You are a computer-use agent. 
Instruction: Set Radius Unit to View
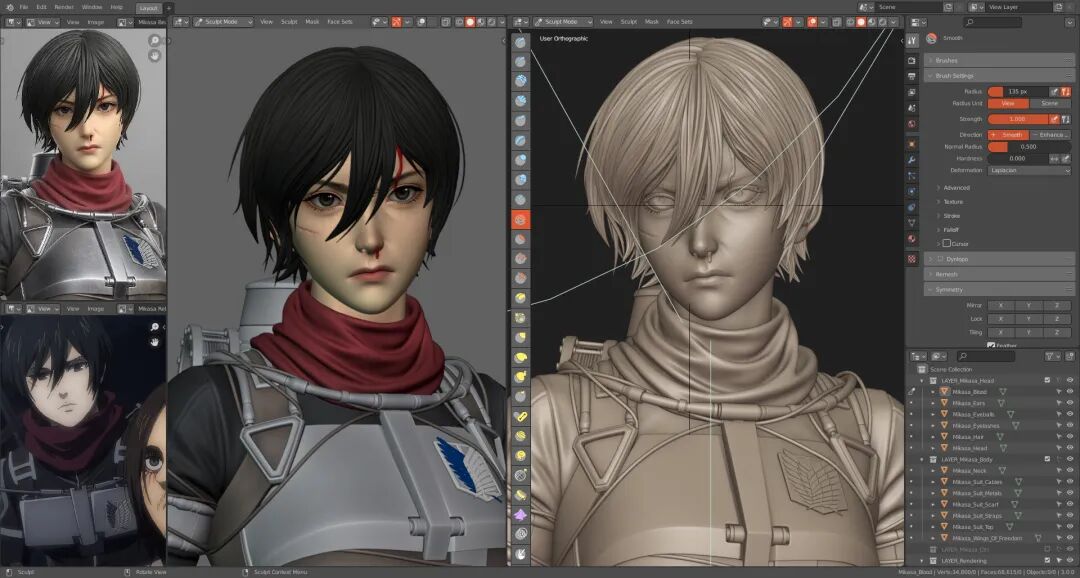[1008, 103]
